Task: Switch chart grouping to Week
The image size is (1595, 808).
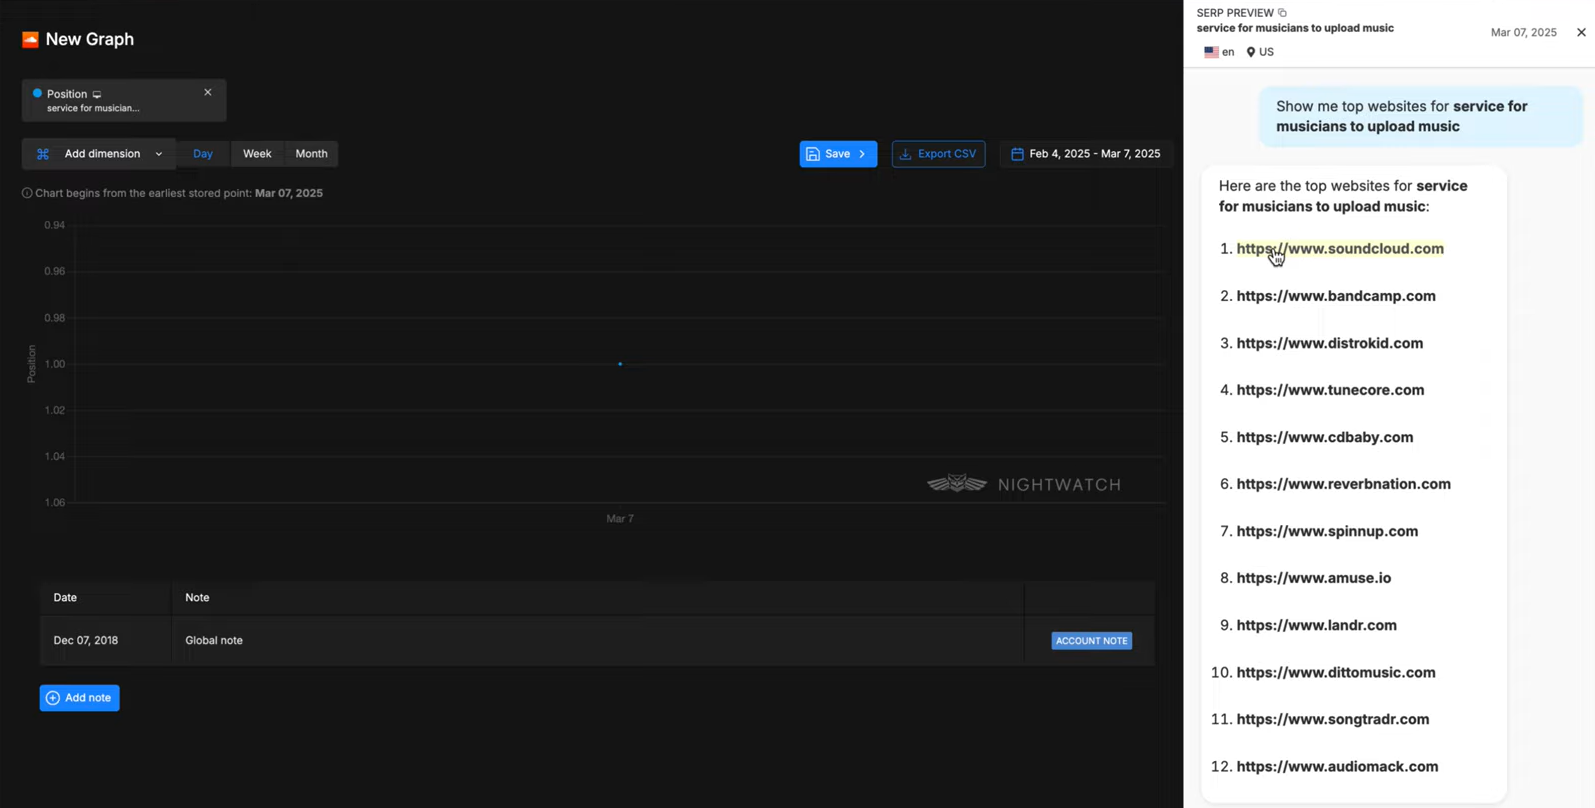Action: (x=257, y=154)
